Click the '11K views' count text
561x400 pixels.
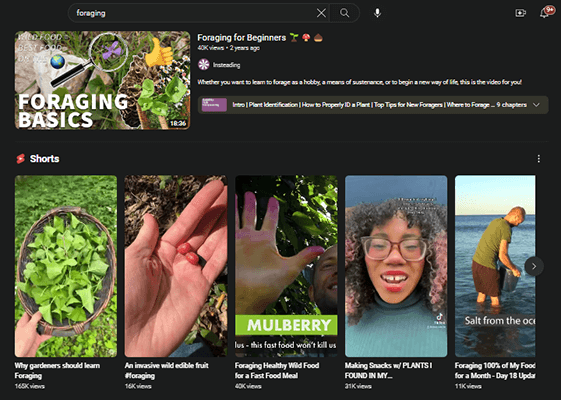click(468, 386)
